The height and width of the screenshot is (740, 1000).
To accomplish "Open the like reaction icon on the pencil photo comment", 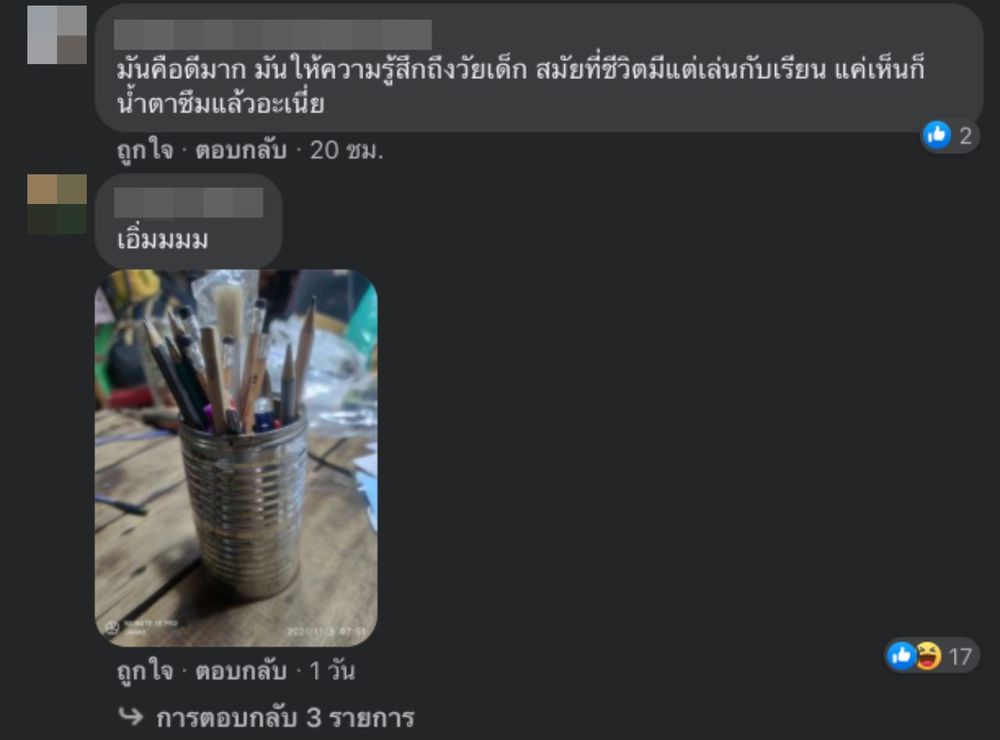I will coord(901,655).
